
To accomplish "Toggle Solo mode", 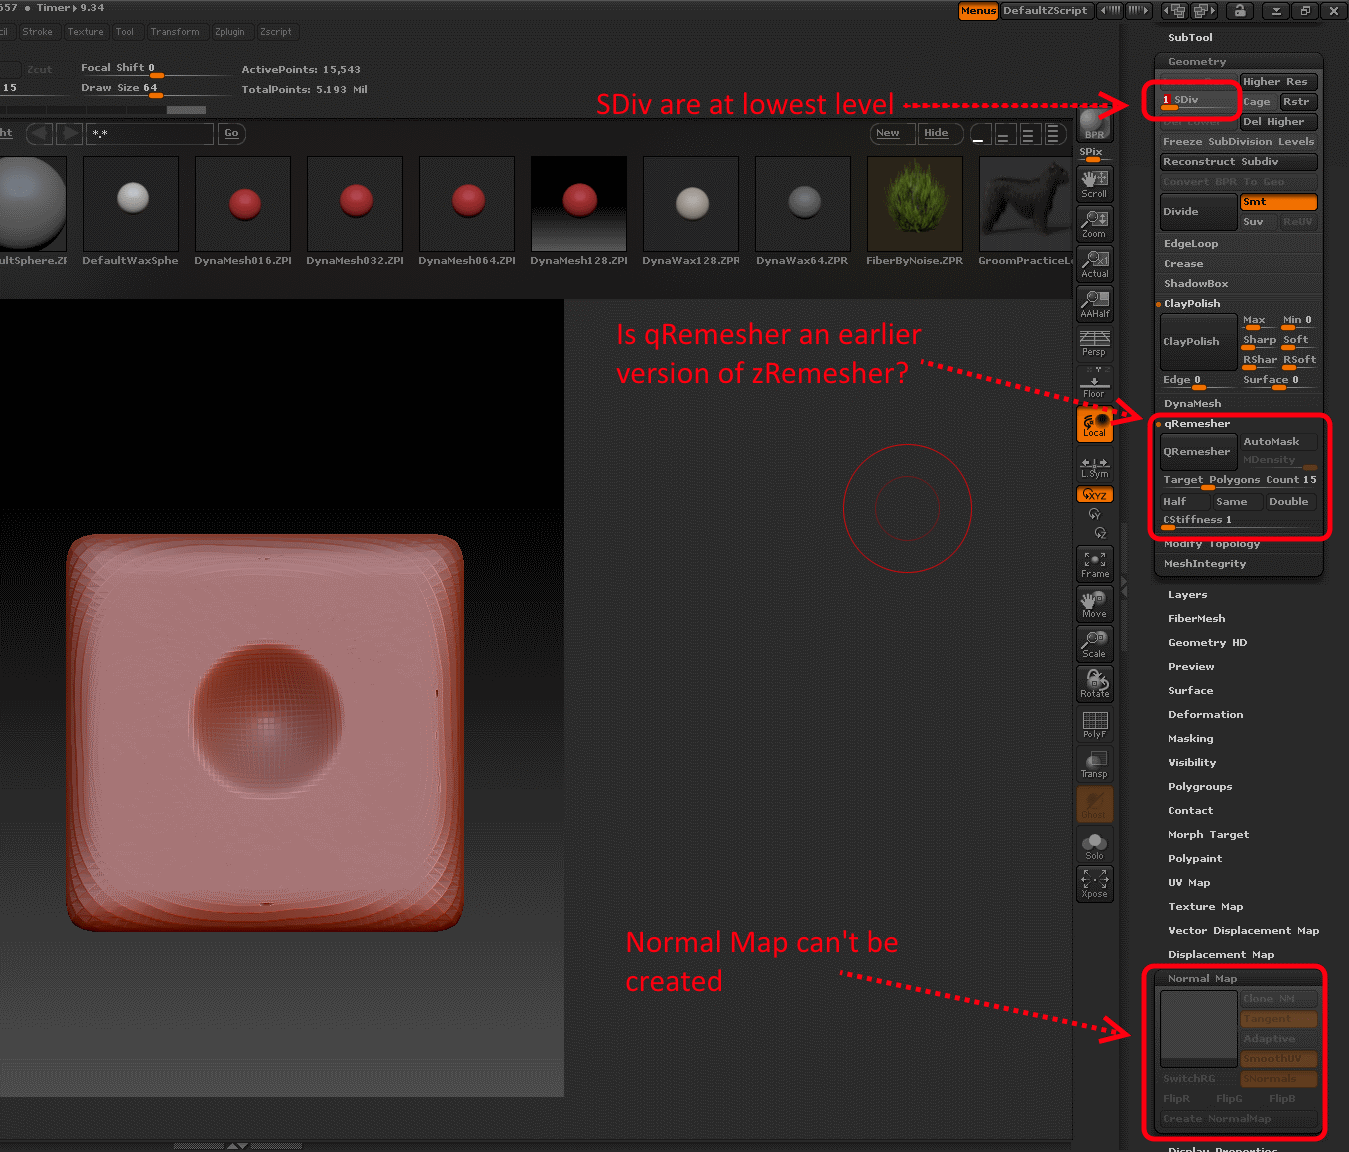I will pos(1095,846).
